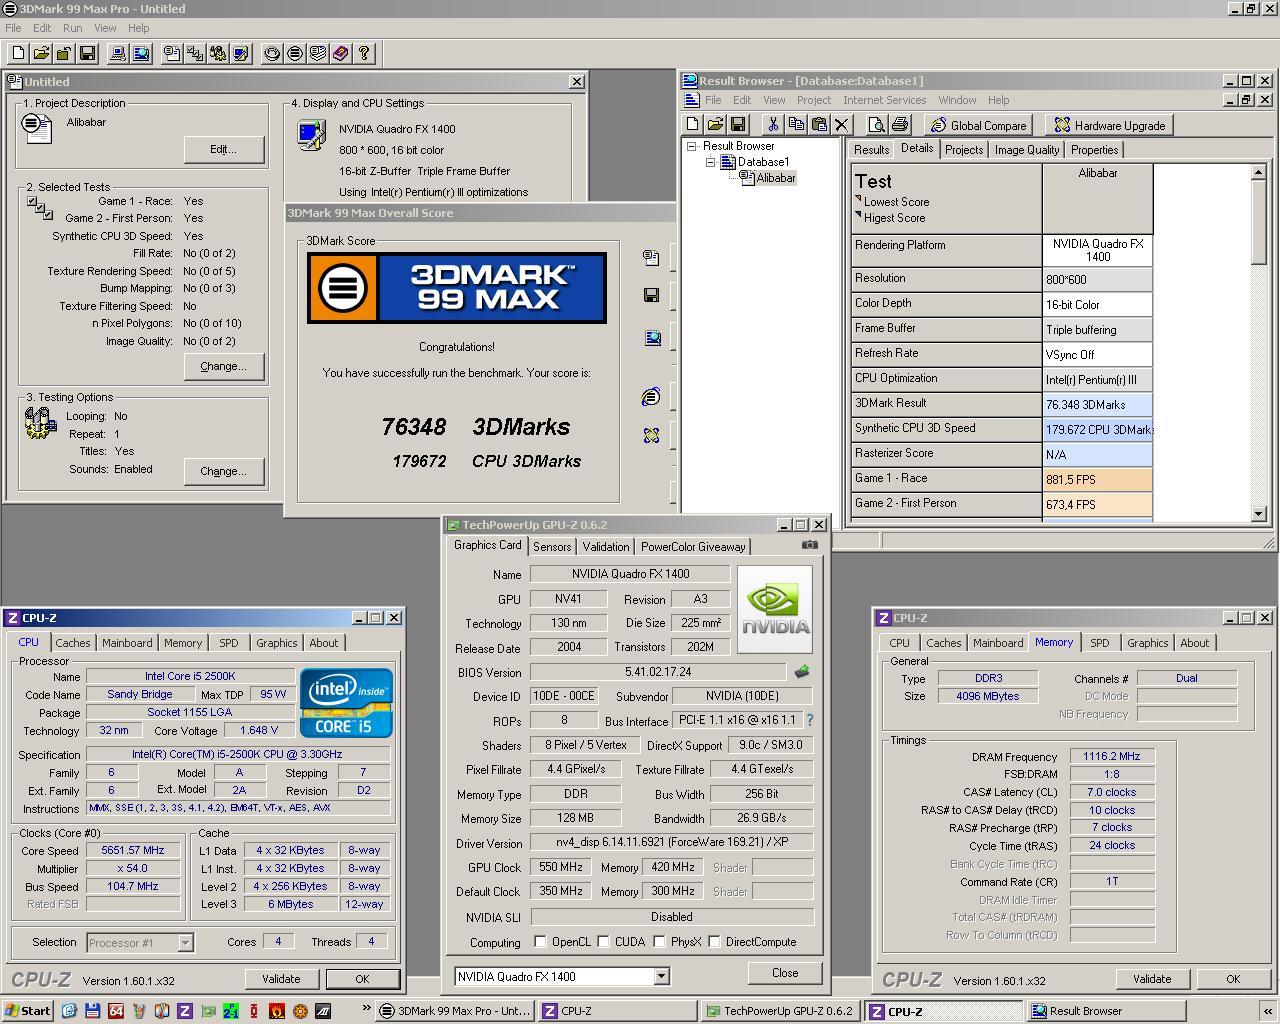Viewport: 1280px width, 1024px height.
Task: Open the Help question mark toolbar icon
Action: 364,53
